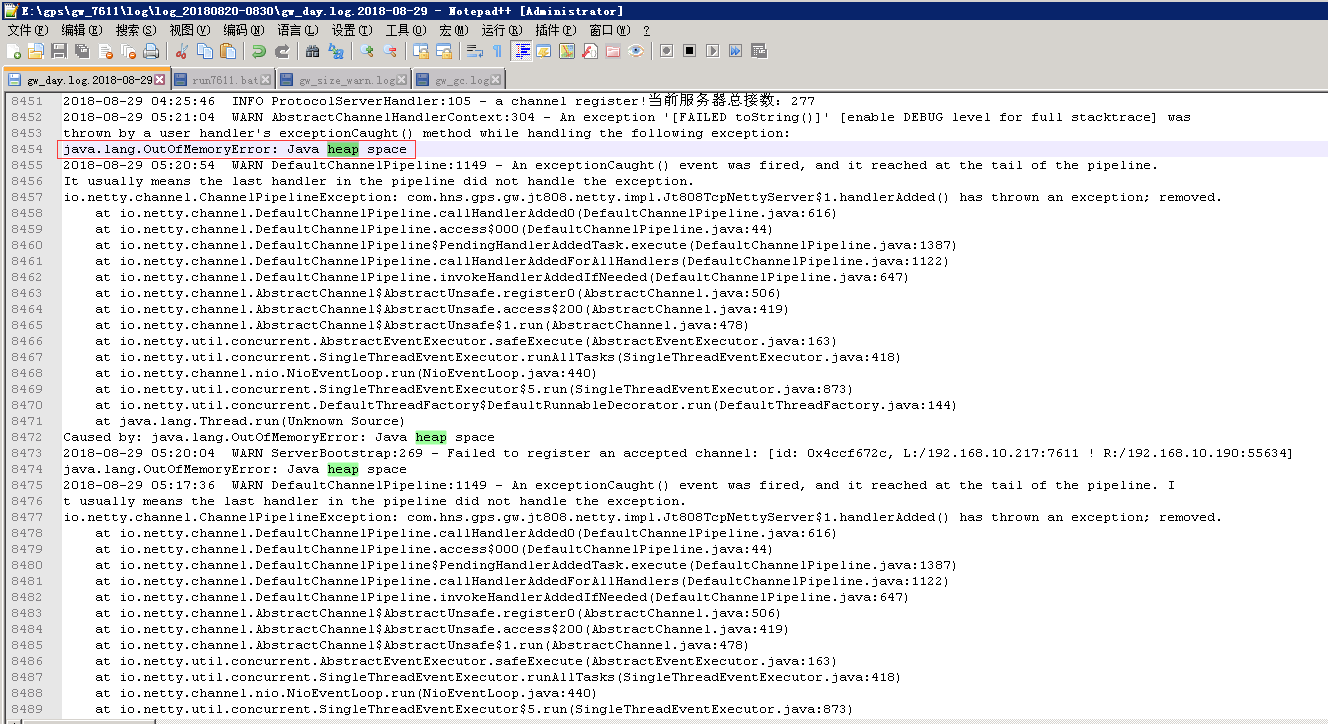
Task: Play back the recorded macro icon
Action: point(712,51)
